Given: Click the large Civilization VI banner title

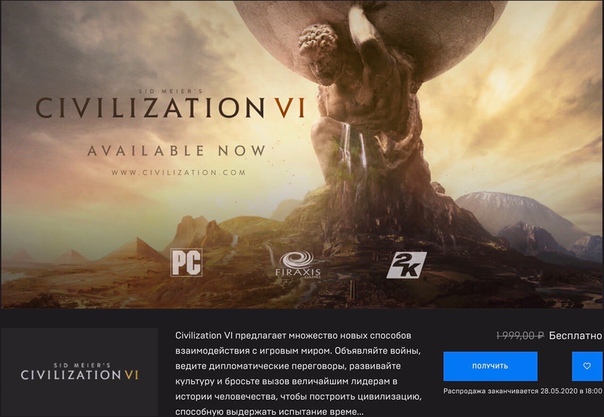Looking at the screenshot, I should click(170, 108).
